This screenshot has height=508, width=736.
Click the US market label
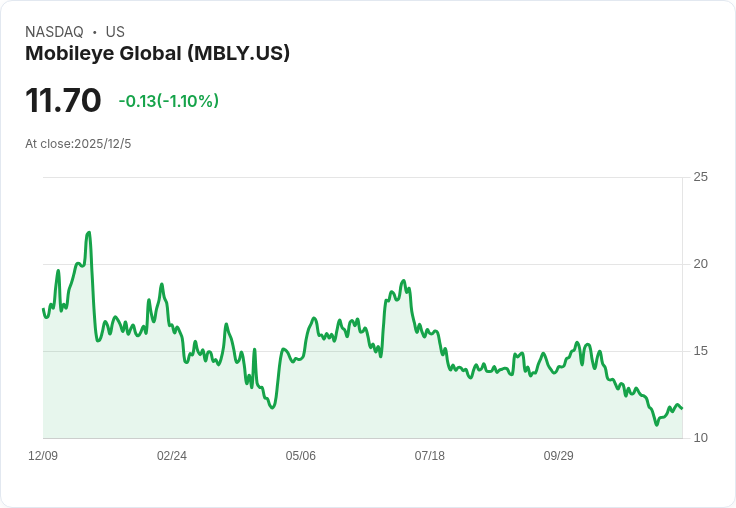click(x=115, y=32)
